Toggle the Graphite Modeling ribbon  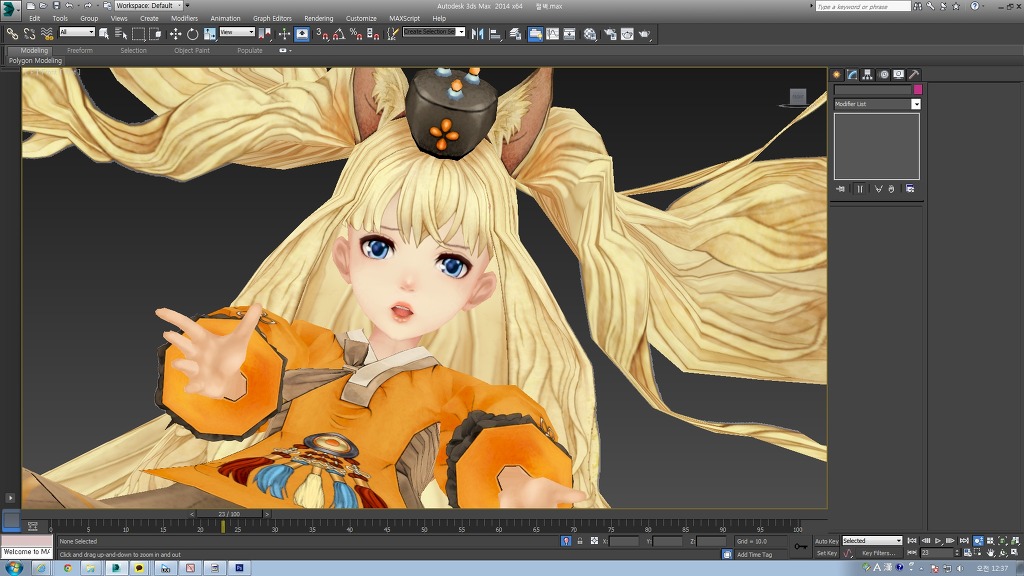(535, 33)
